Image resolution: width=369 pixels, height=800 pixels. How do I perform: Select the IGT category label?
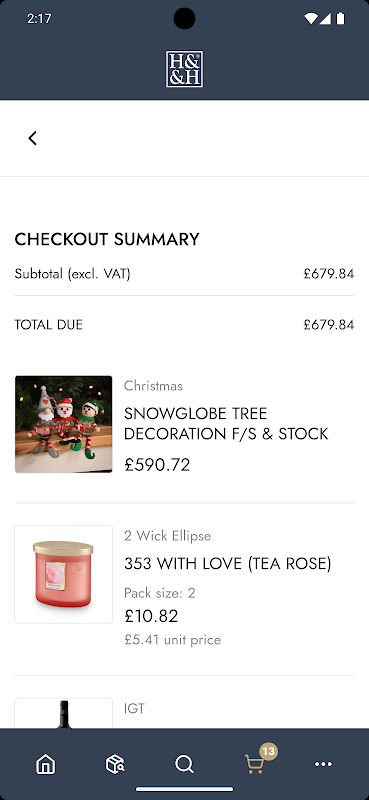[x=134, y=708]
